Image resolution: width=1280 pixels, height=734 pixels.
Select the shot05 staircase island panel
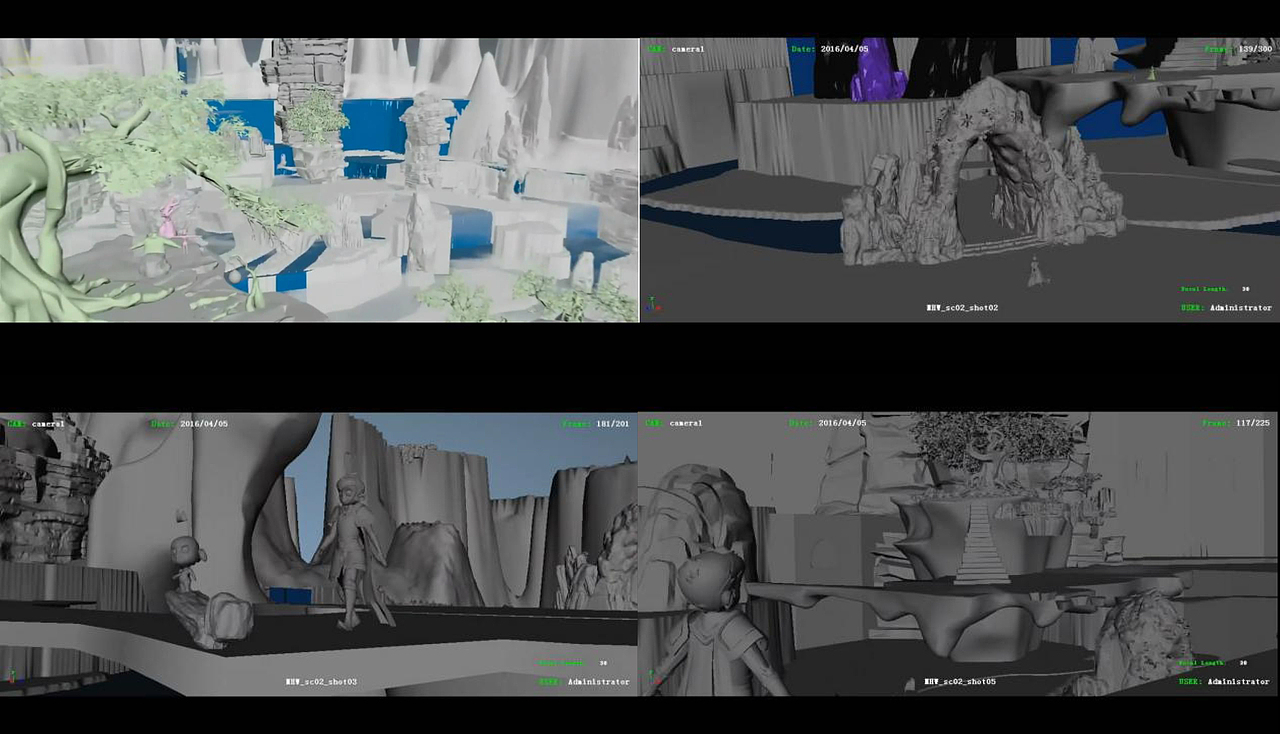[x=960, y=554]
